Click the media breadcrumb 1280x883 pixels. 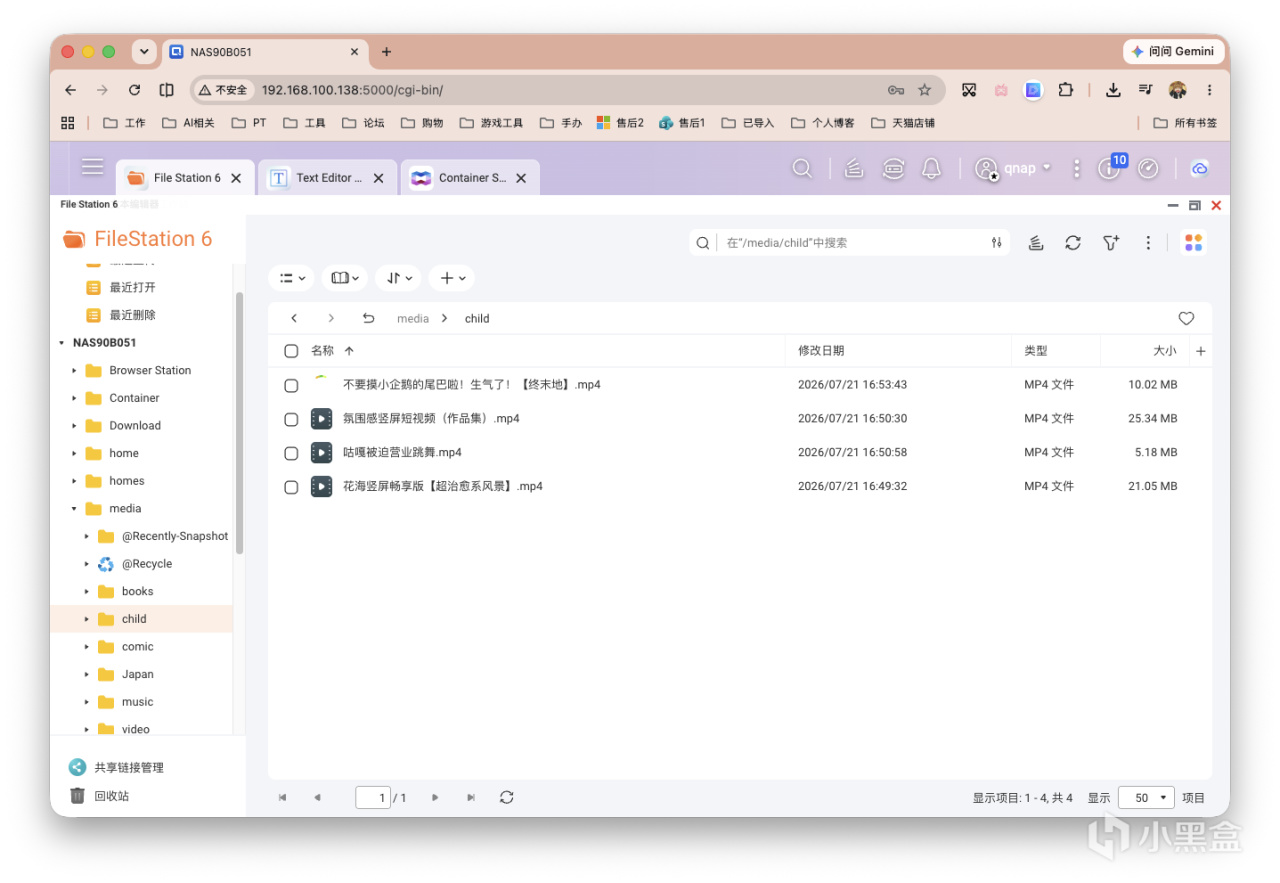coord(412,319)
